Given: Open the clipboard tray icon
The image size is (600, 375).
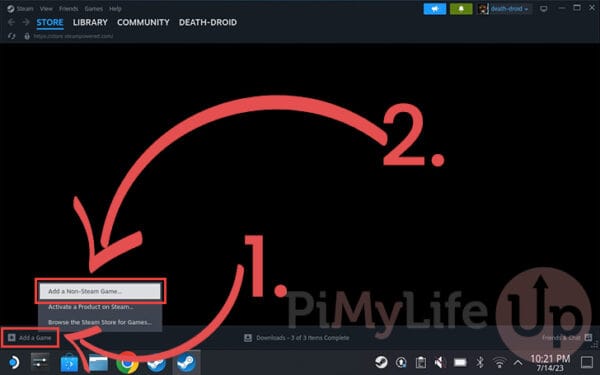Looking at the screenshot, I should click(421, 362).
